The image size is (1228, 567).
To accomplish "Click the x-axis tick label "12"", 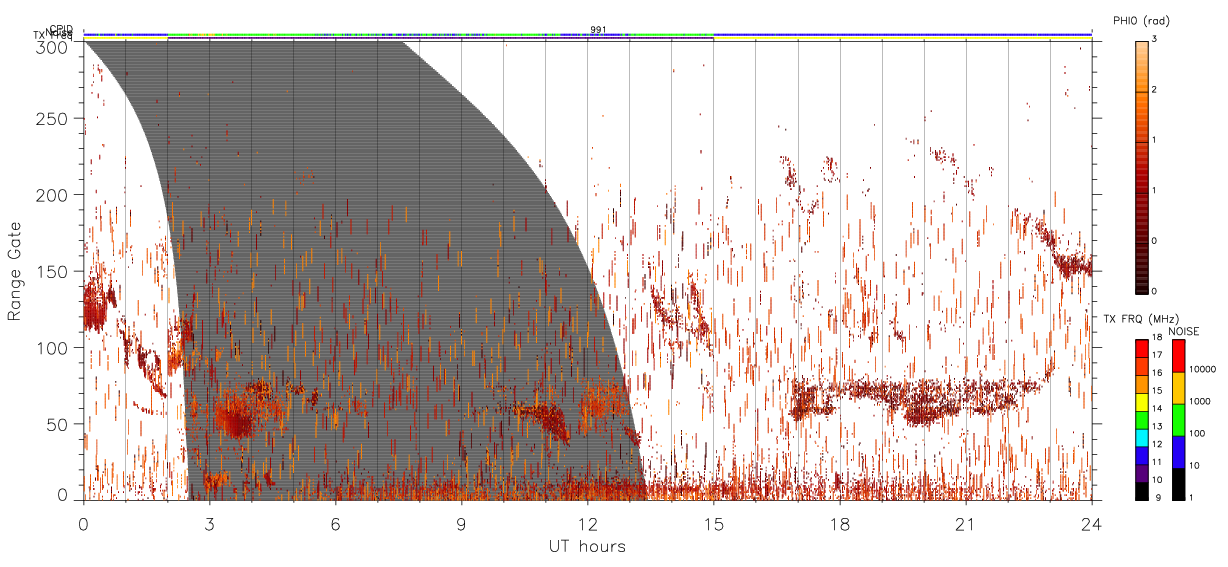I will point(588,524).
